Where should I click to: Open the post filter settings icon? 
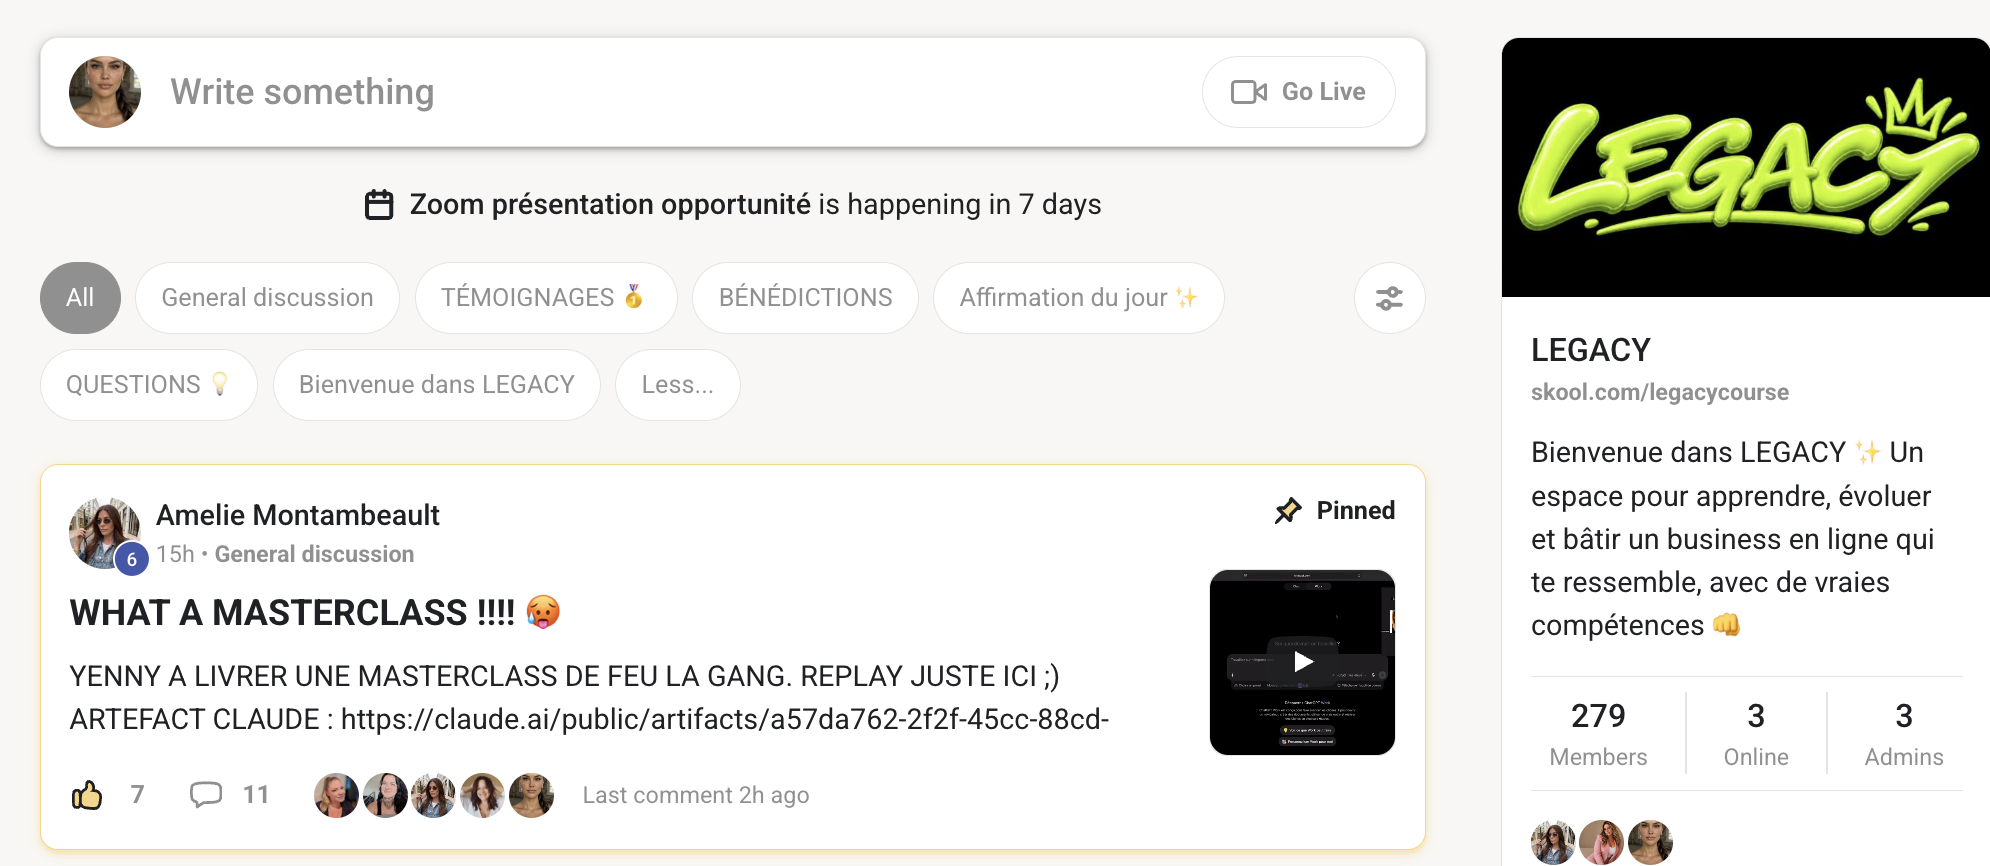coord(1389,298)
